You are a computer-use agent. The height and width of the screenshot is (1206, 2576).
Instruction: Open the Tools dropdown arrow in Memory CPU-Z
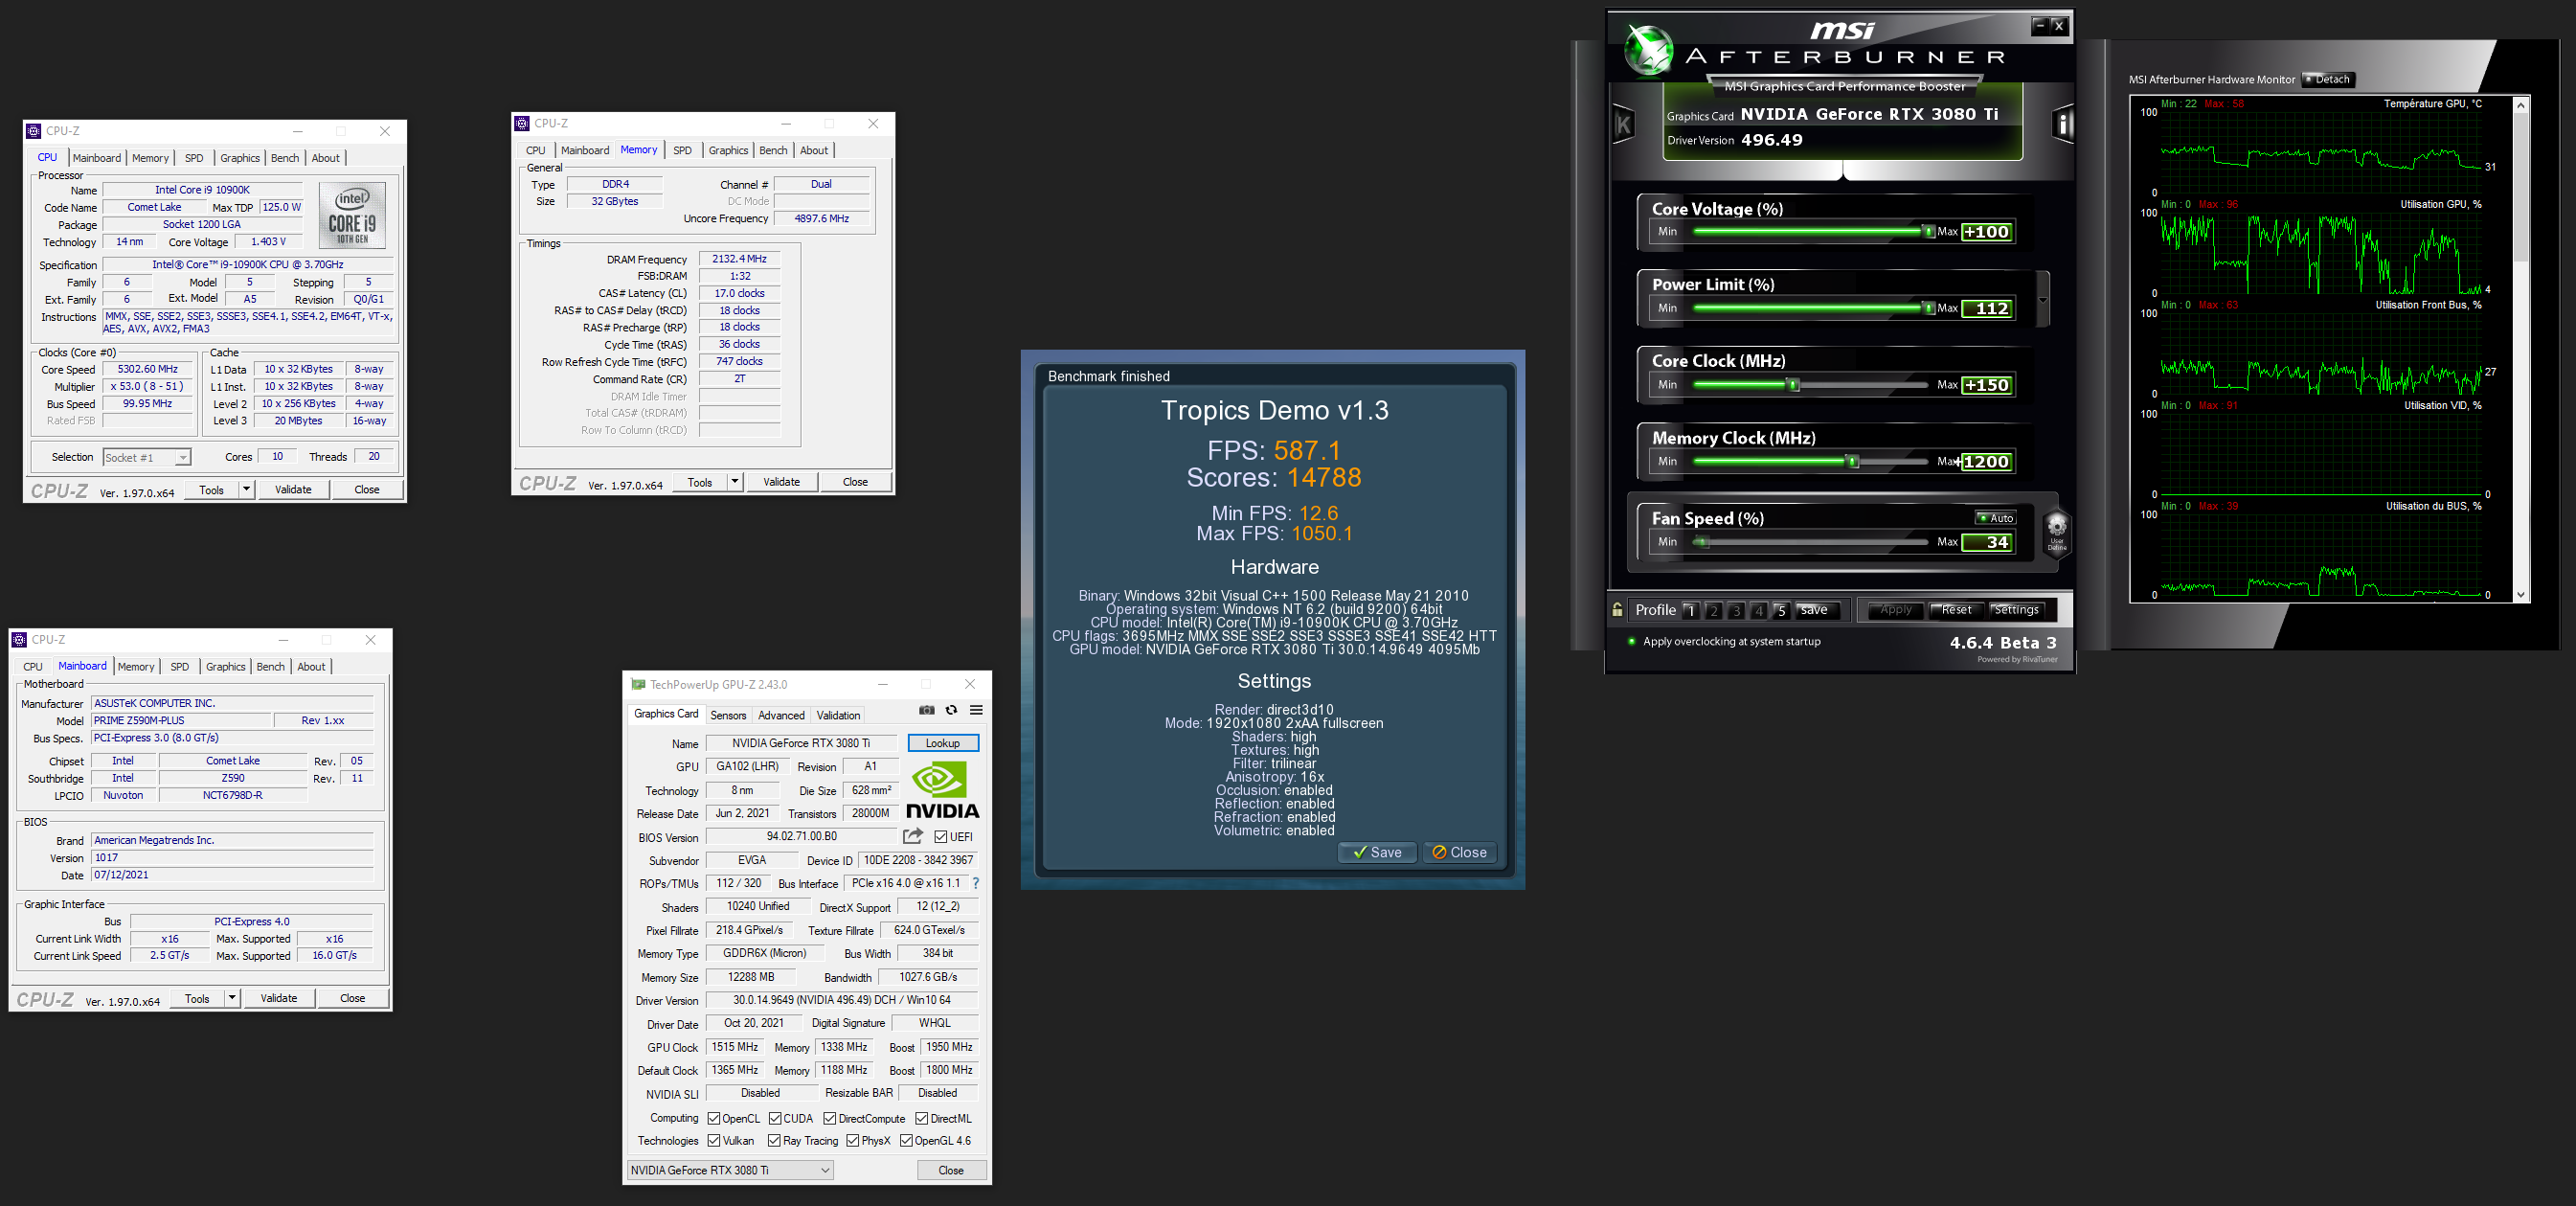click(x=735, y=482)
